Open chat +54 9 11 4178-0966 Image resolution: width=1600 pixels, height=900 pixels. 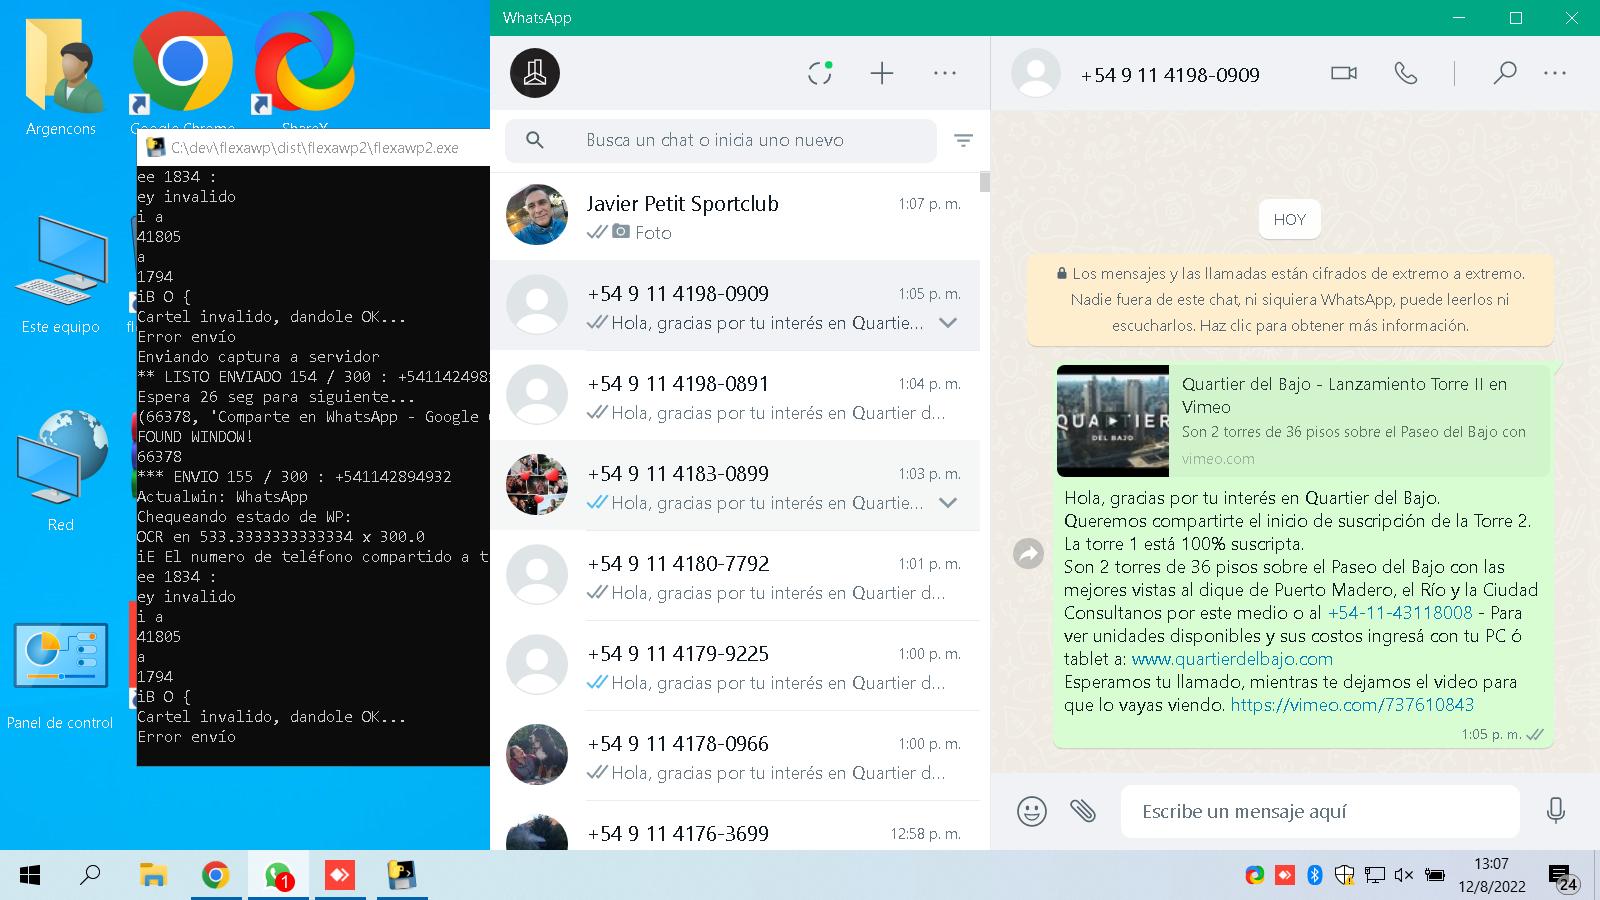click(735, 755)
